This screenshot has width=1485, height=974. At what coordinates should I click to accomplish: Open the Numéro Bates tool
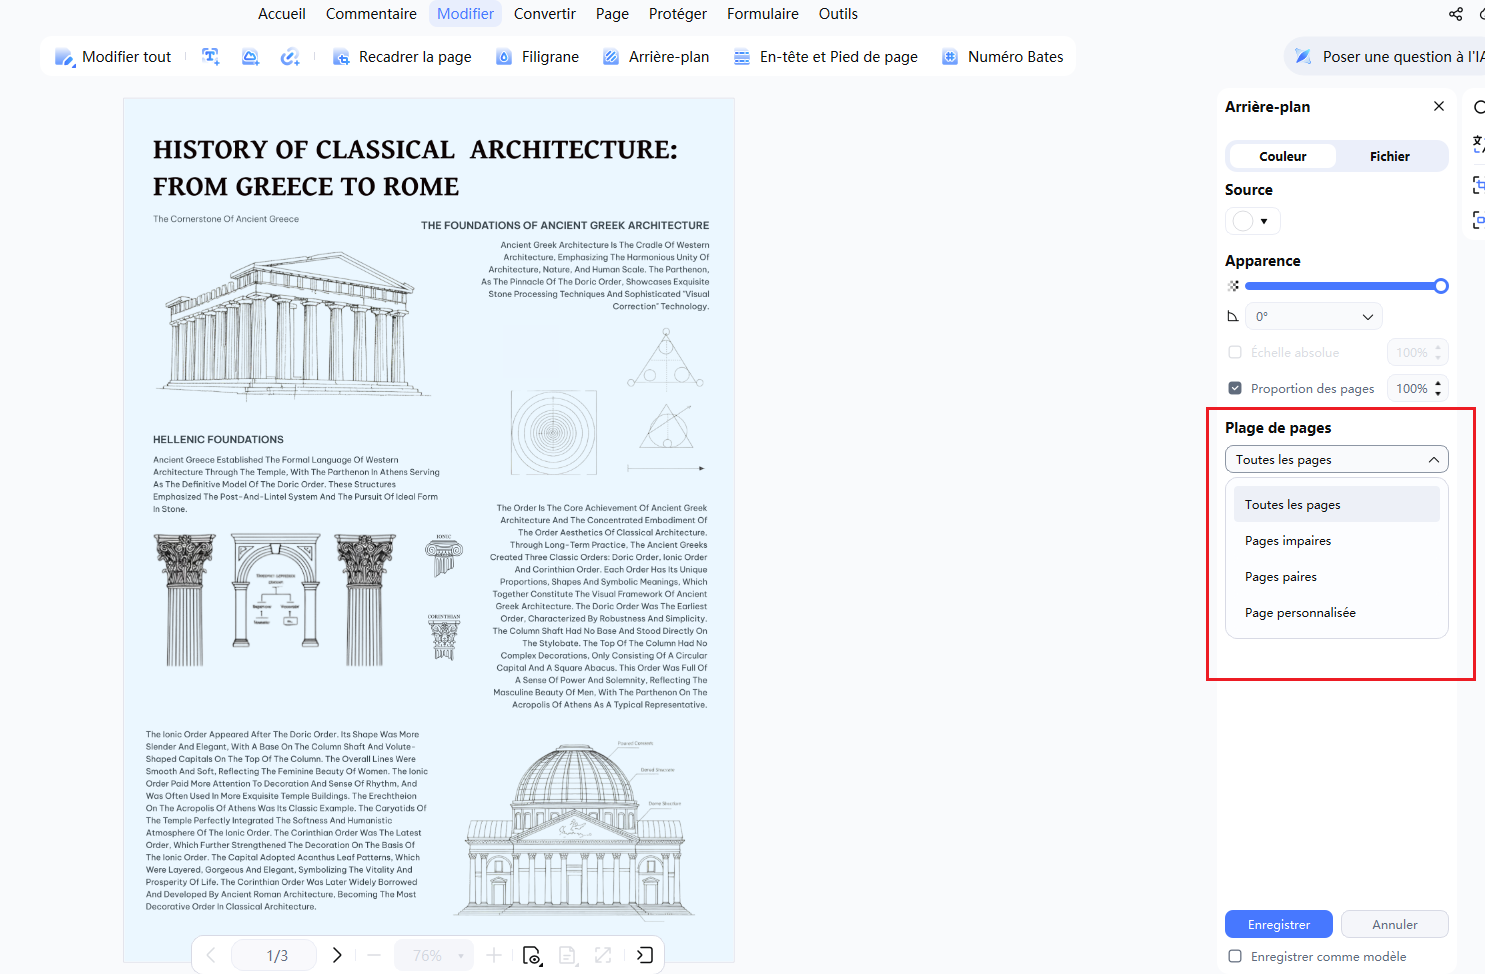pyautogui.click(x=1003, y=57)
